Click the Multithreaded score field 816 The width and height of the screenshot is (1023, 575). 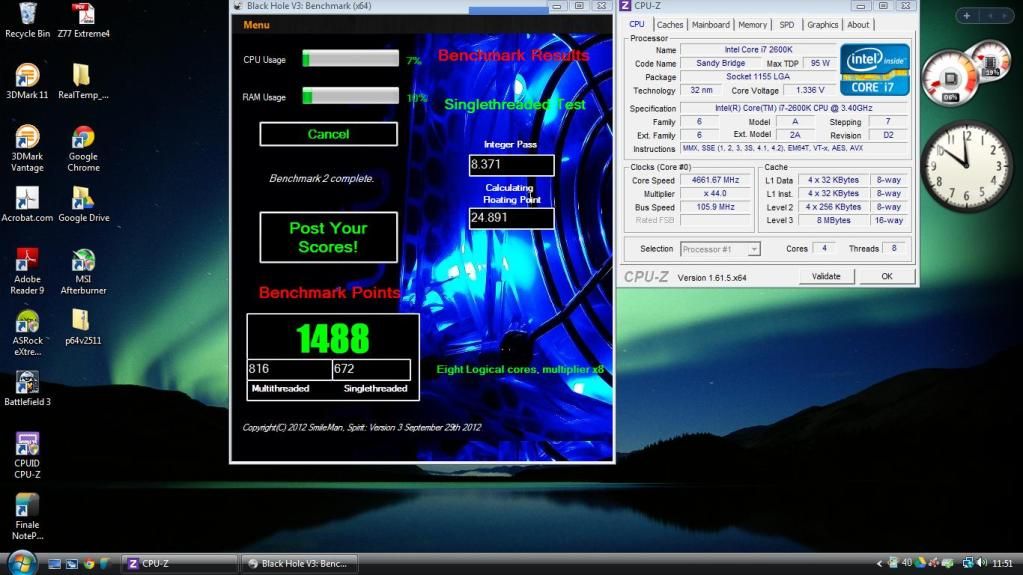(x=289, y=369)
